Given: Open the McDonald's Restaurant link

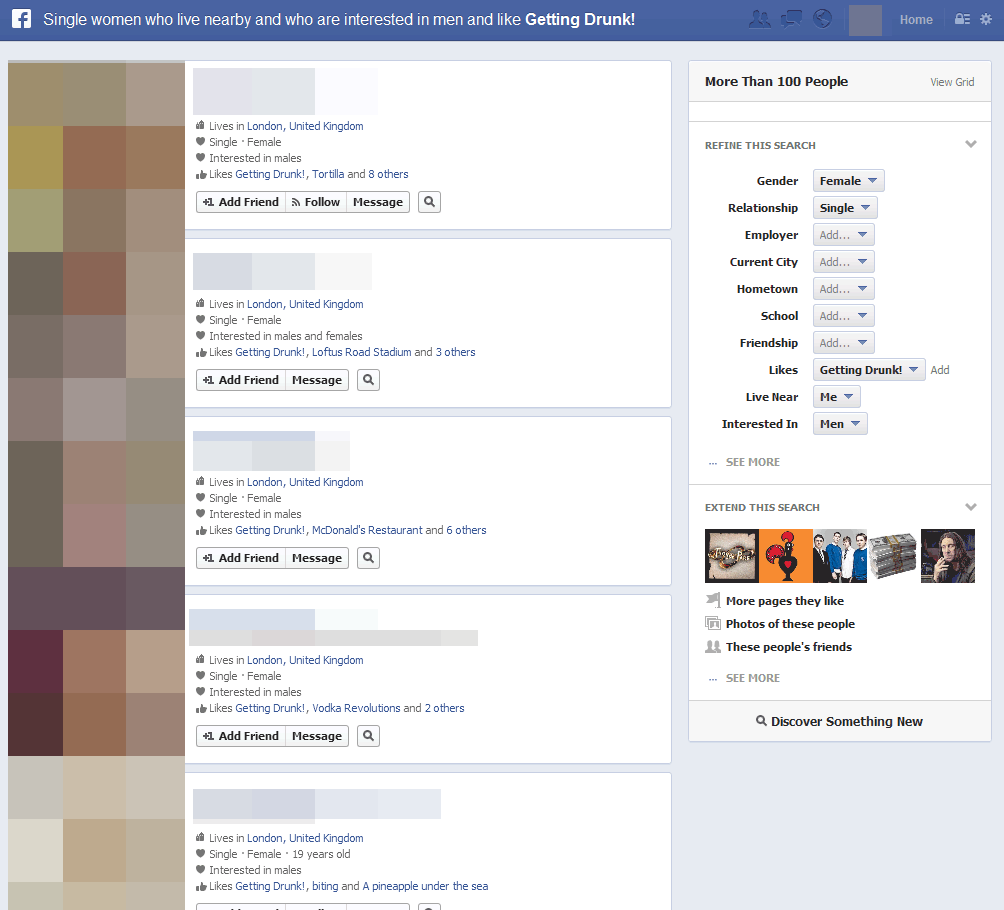Looking at the screenshot, I should pos(367,530).
